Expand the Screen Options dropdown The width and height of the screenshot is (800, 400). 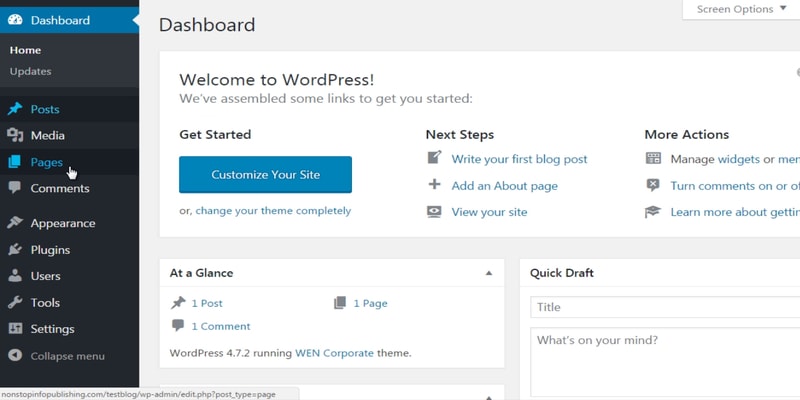(x=741, y=9)
